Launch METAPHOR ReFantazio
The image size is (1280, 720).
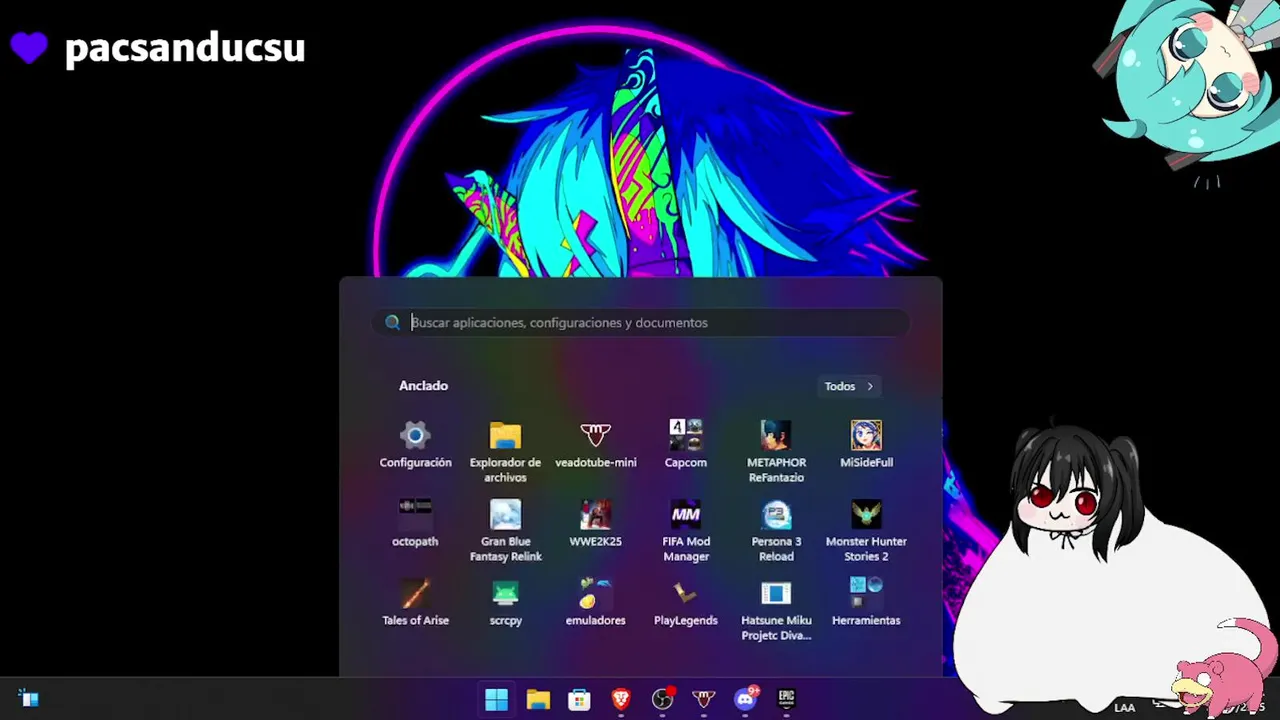pos(776,451)
